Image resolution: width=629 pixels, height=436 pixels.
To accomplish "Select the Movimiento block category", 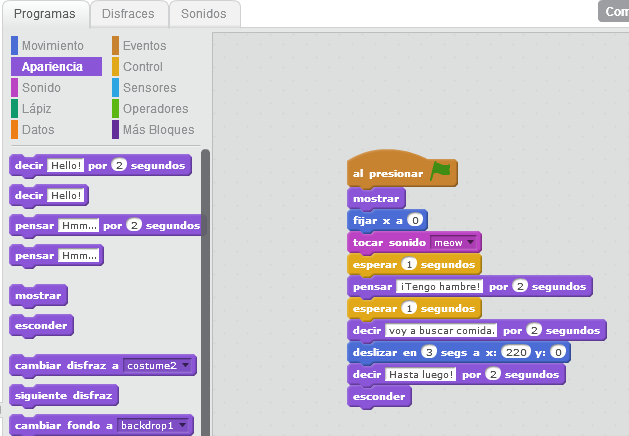I will (53, 46).
